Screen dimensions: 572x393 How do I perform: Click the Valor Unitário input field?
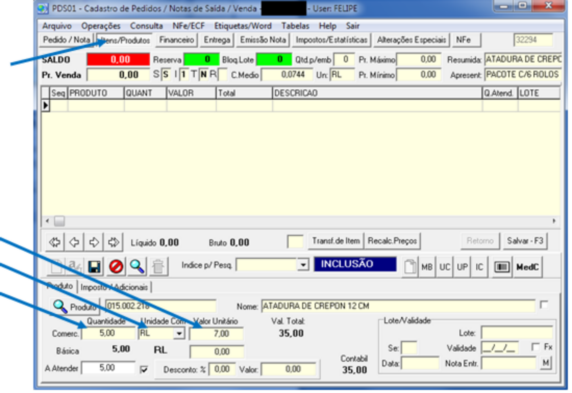(x=217, y=334)
